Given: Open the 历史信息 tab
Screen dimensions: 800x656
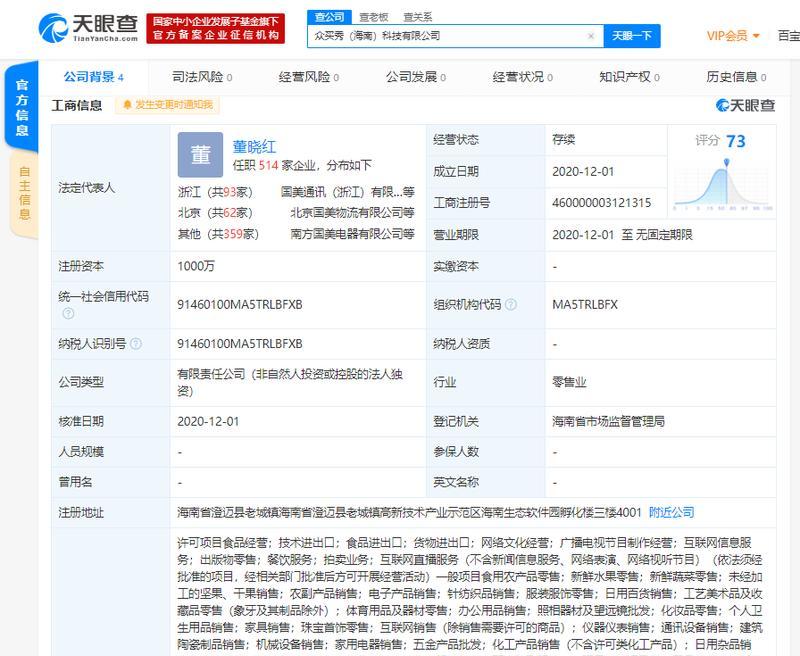Looking at the screenshot, I should tap(736, 77).
